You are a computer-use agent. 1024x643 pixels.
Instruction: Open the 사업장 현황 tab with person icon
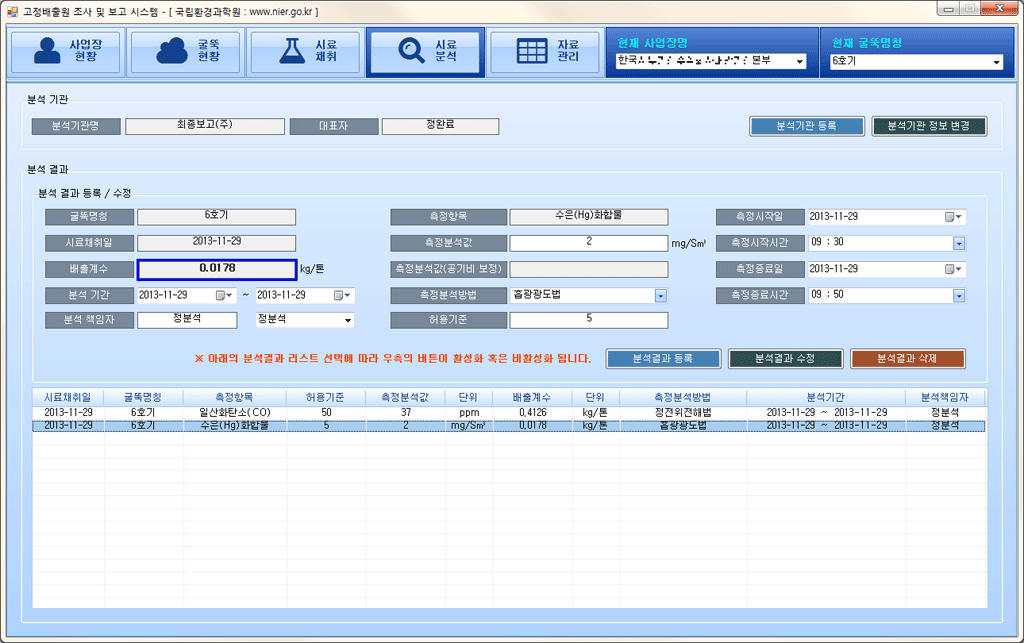click(x=67, y=52)
